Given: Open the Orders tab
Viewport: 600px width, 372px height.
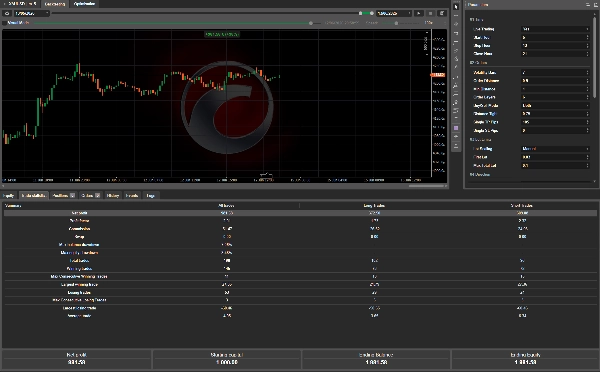Looking at the screenshot, I should tap(90, 196).
